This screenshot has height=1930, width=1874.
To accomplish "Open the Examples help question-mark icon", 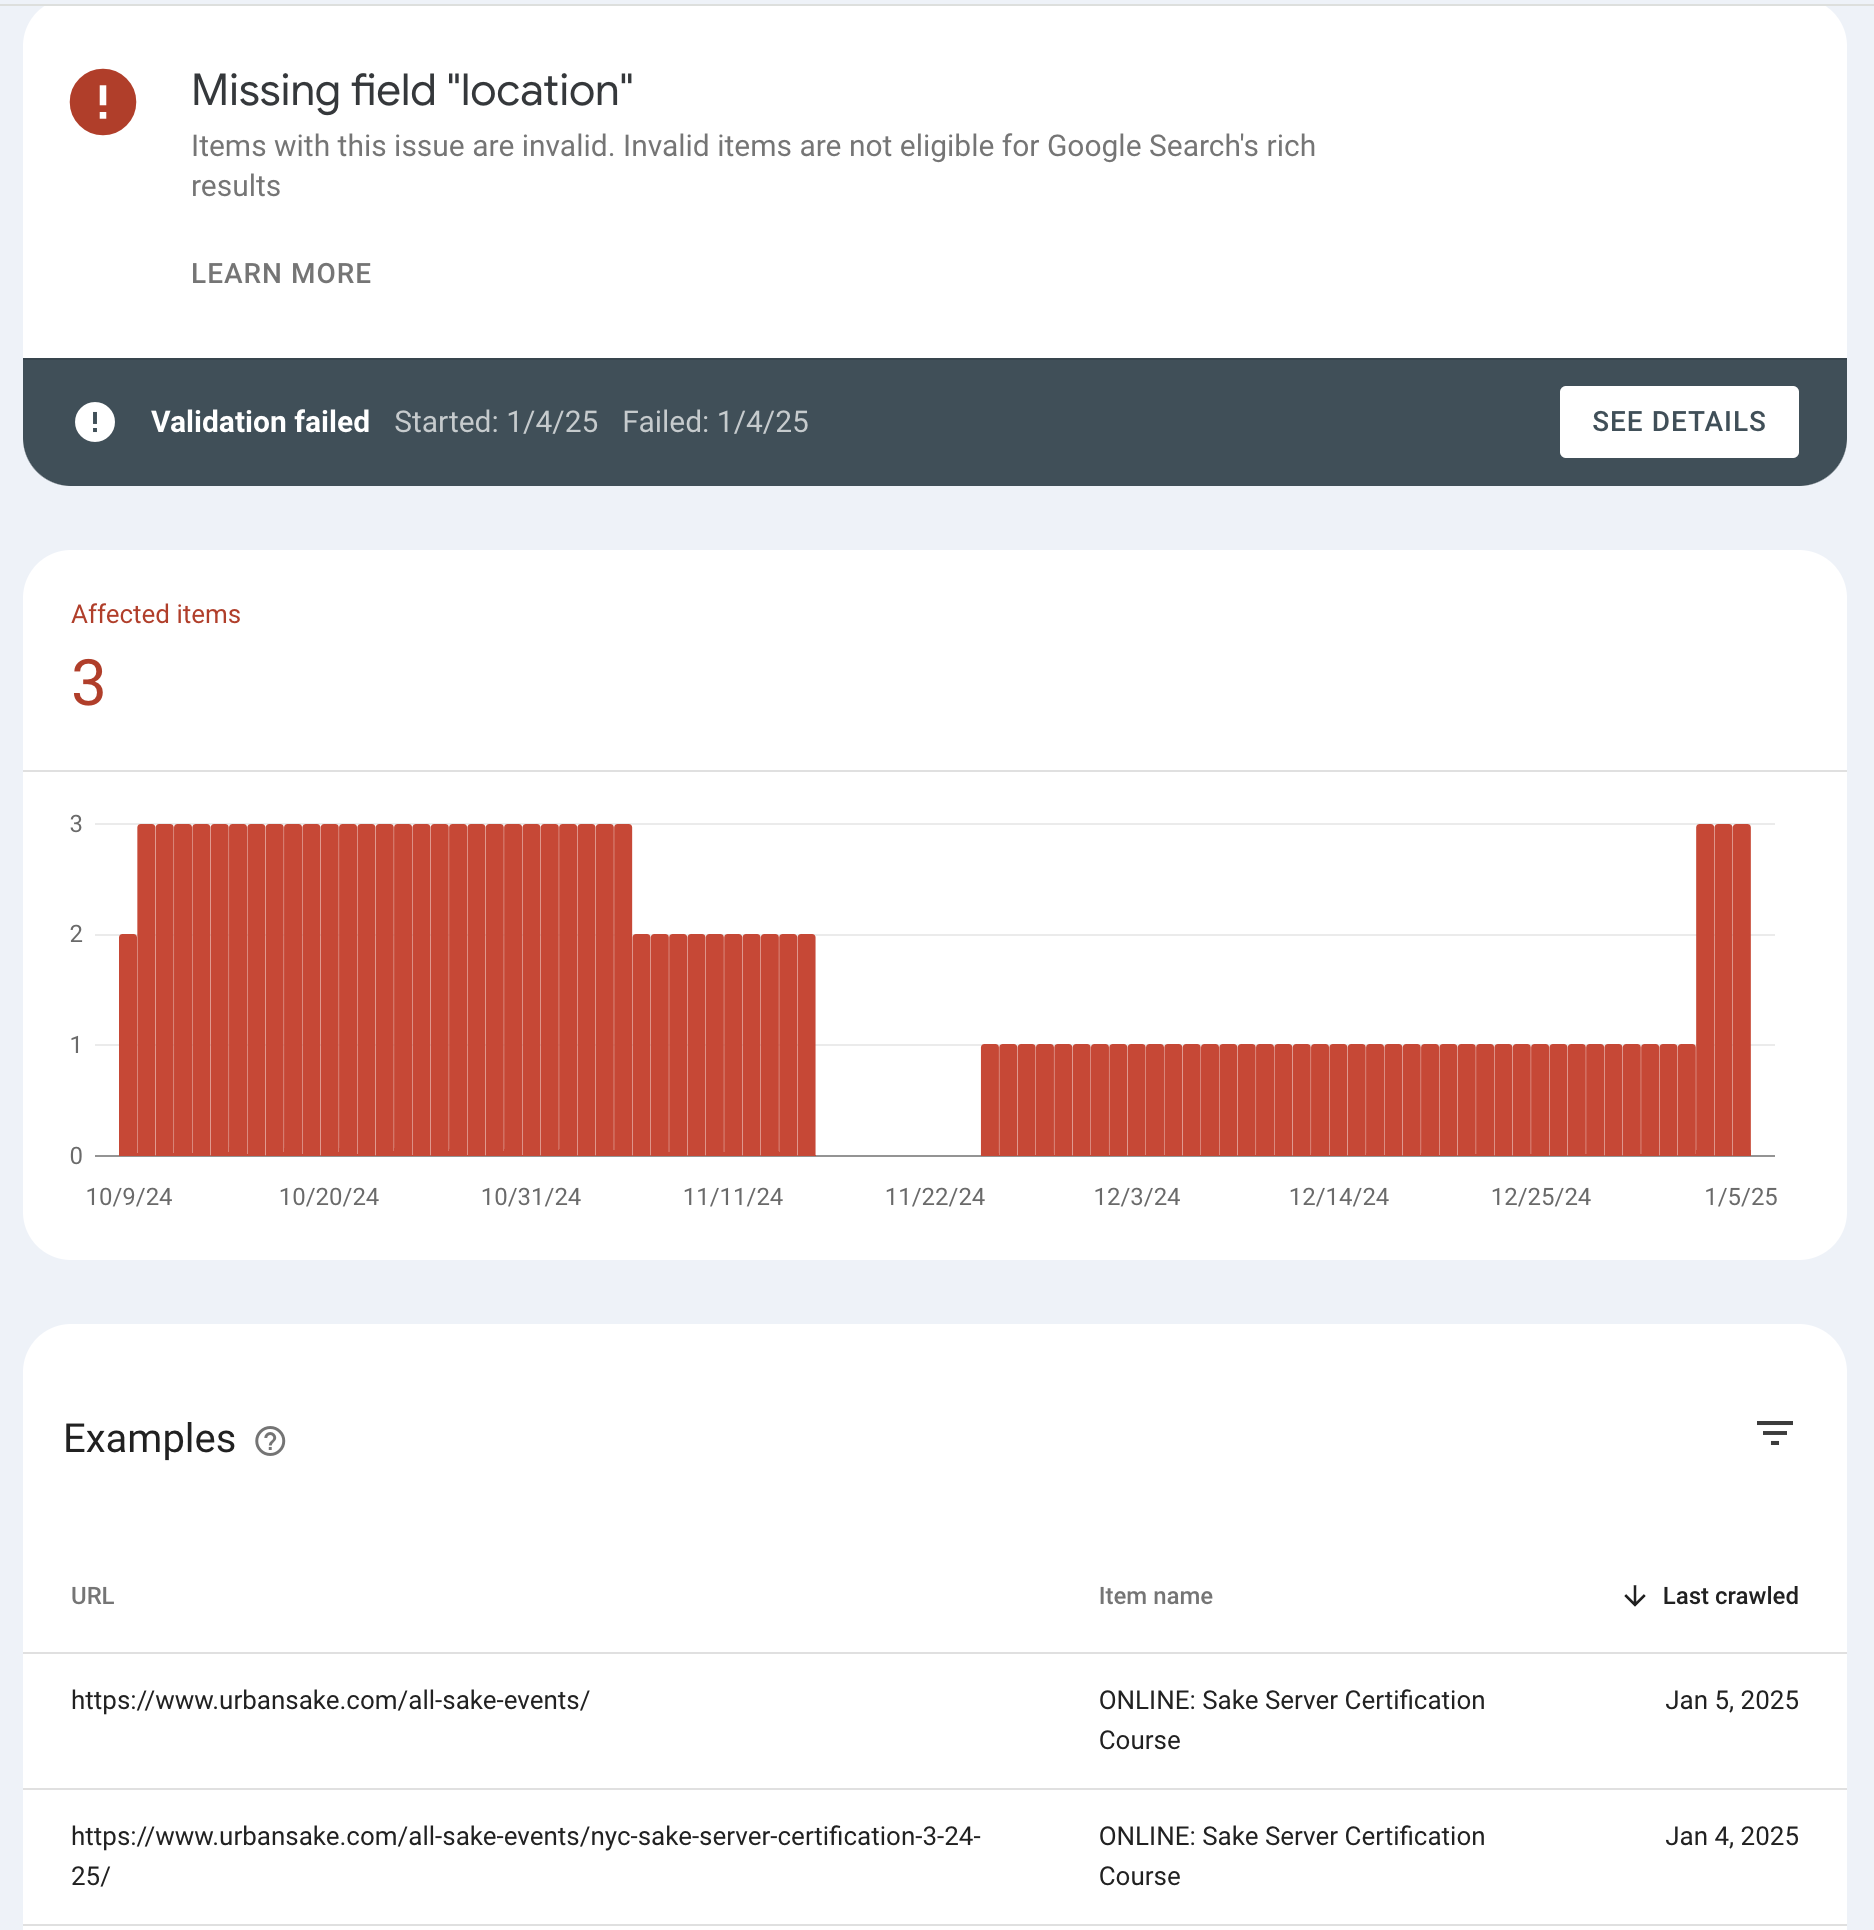I will (270, 1441).
